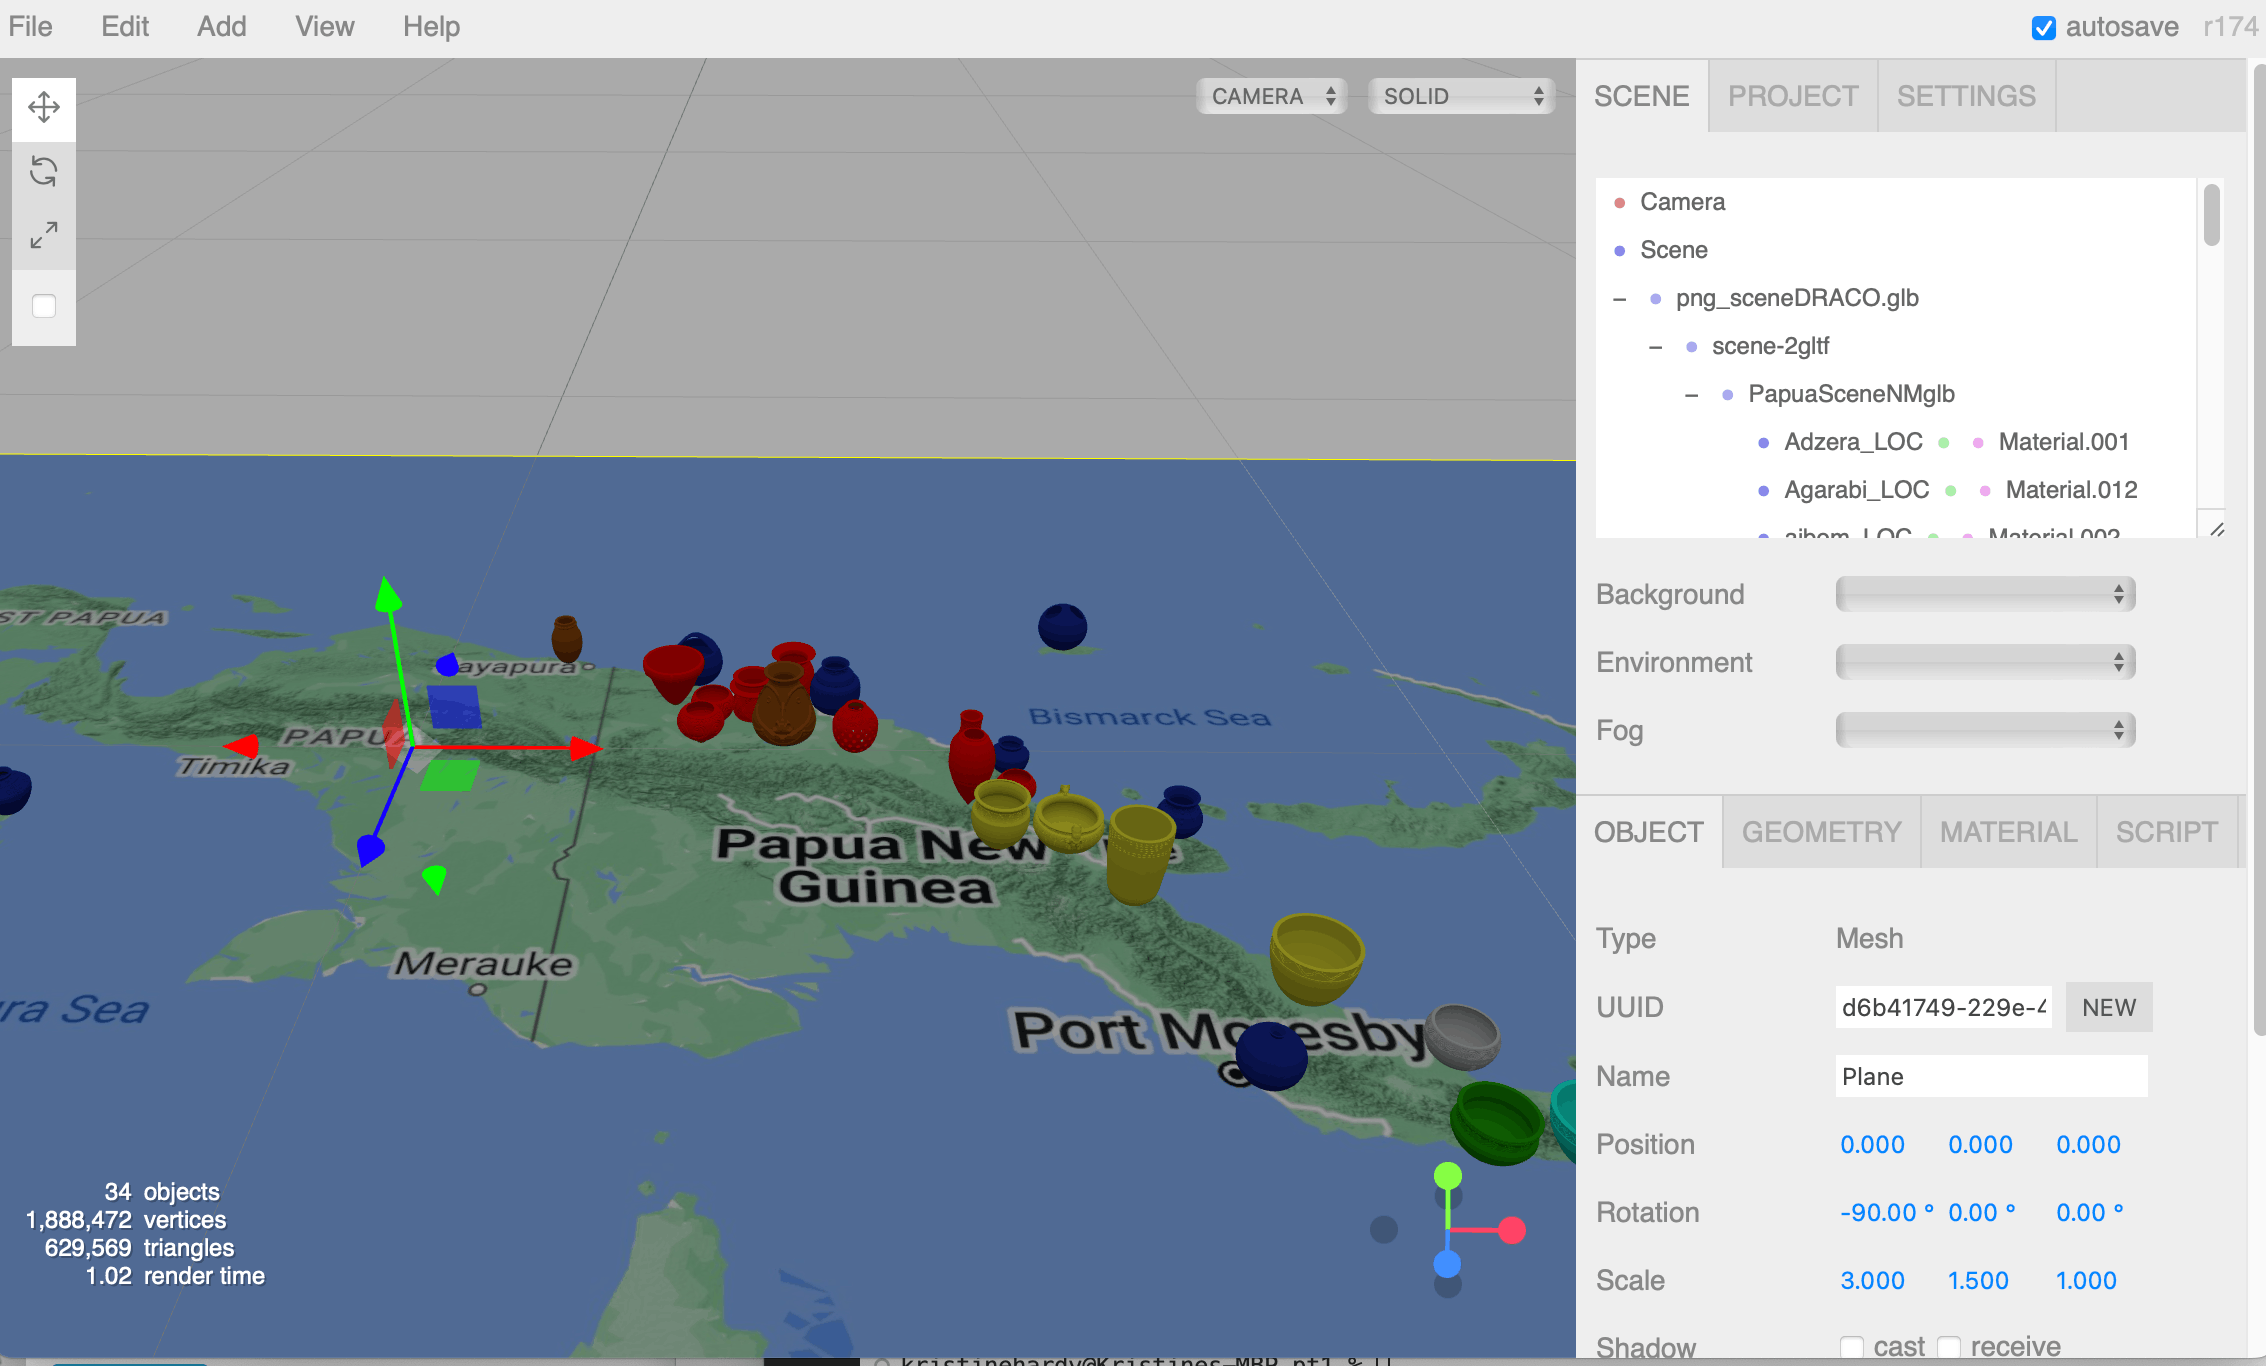Select the translate (move) tool
Screen dimensions: 2266x1366
pyautogui.click(x=44, y=108)
